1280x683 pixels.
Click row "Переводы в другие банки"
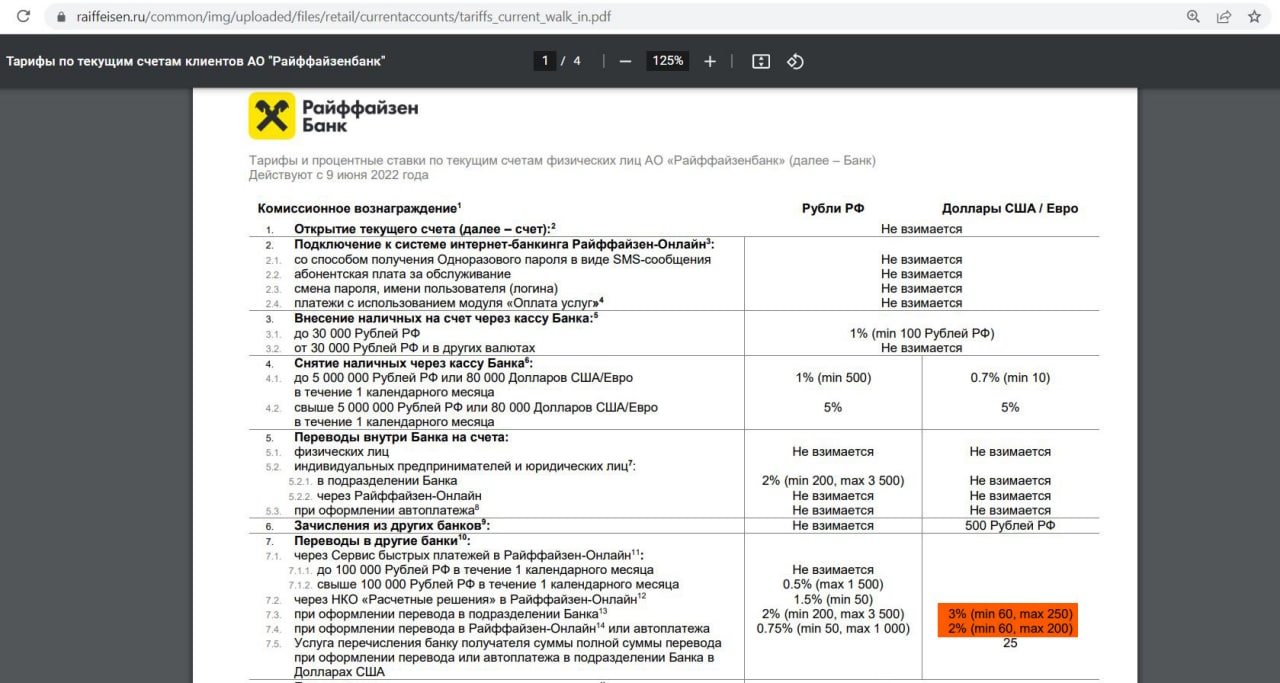pyautogui.click(x=380, y=540)
